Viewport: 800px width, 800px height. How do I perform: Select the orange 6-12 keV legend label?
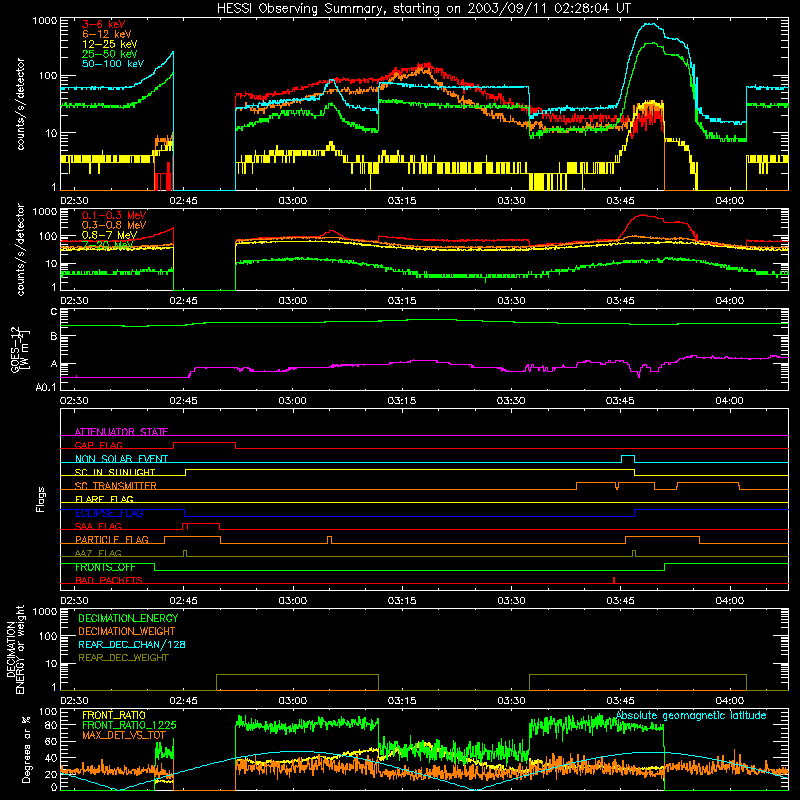tap(107, 34)
